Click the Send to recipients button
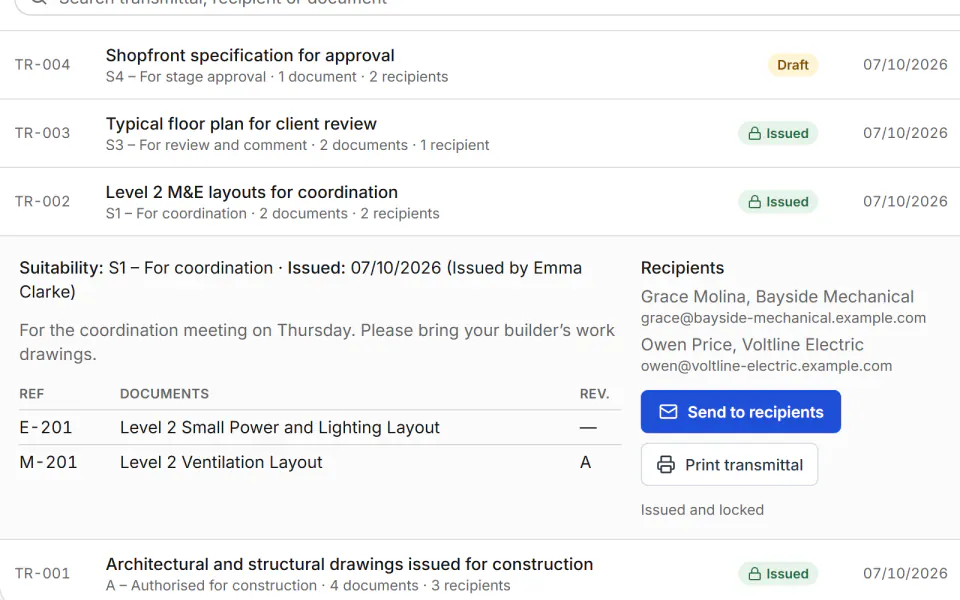This screenshot has width=960, height=600. [741, 411]
